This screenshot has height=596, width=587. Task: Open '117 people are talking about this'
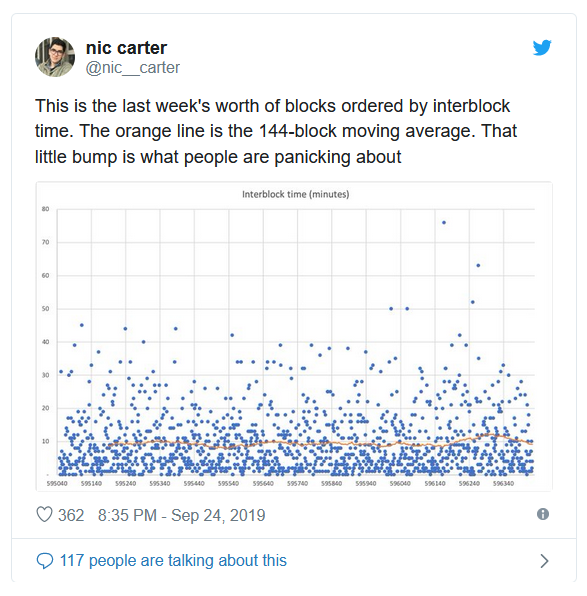[173, 561]
